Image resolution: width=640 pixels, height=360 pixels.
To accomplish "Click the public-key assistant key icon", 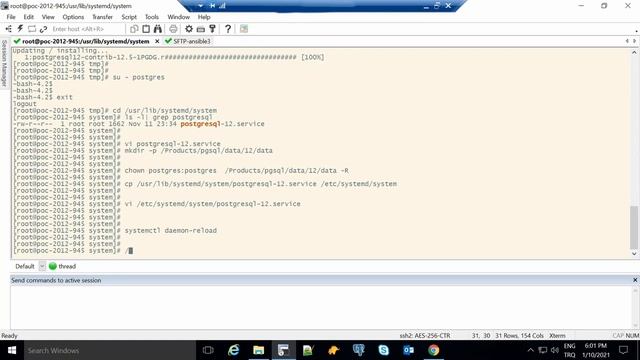I will click(212, 29).
